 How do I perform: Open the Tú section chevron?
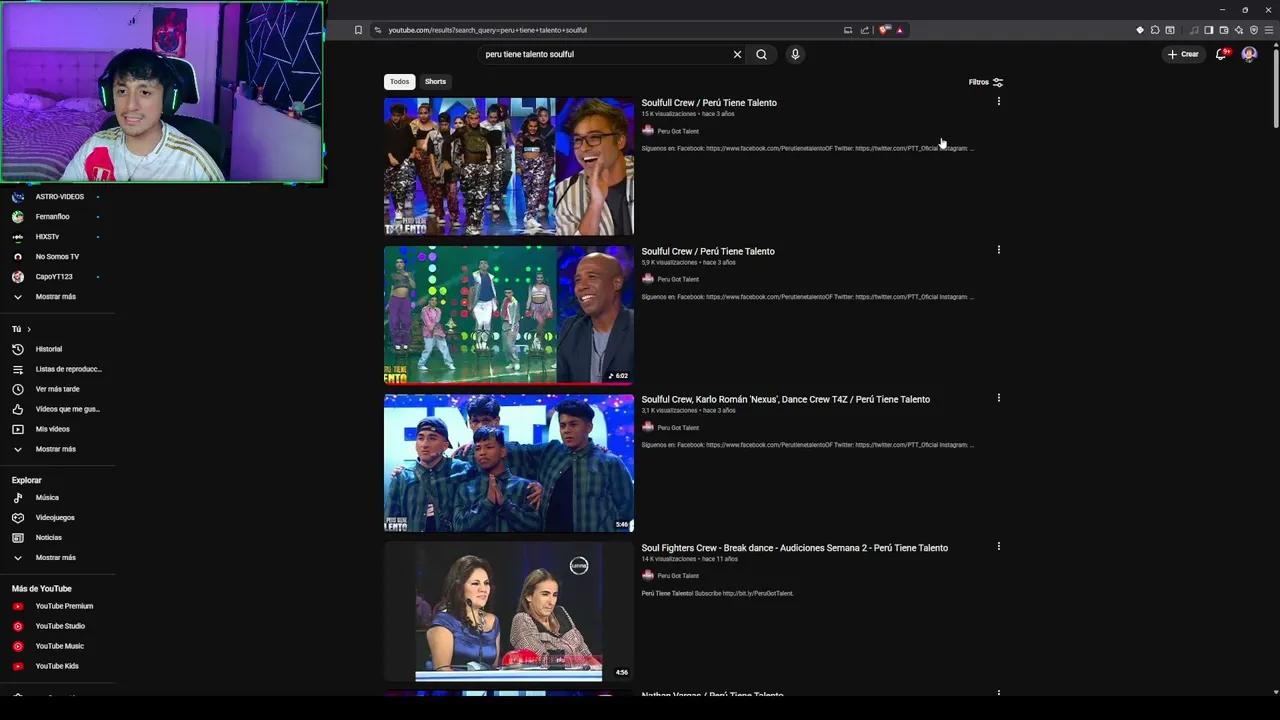(29, 329)
